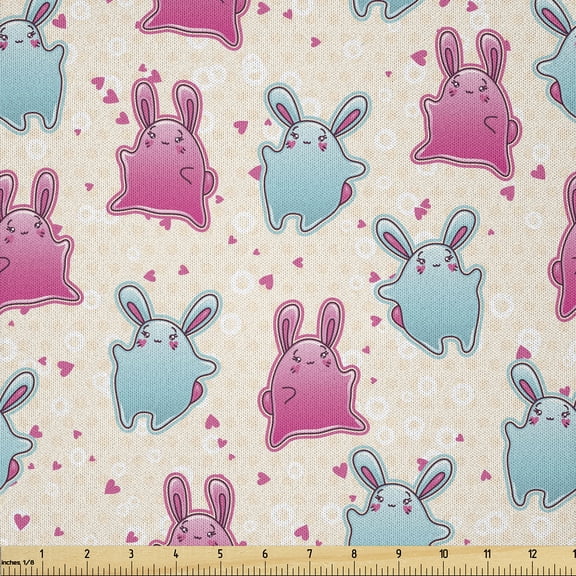Select the number 7 on the ruler
576x576 pixels.
pyautogui.click(x=309, y=554)
